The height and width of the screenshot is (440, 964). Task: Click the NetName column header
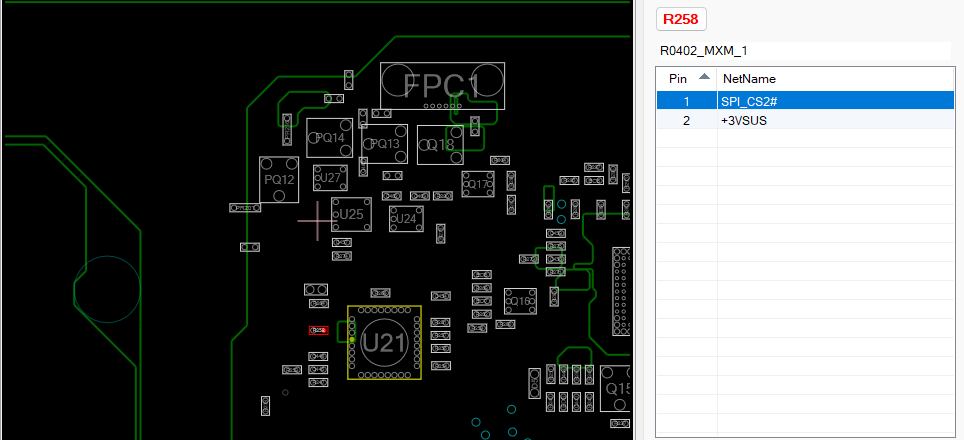(836, 79)
